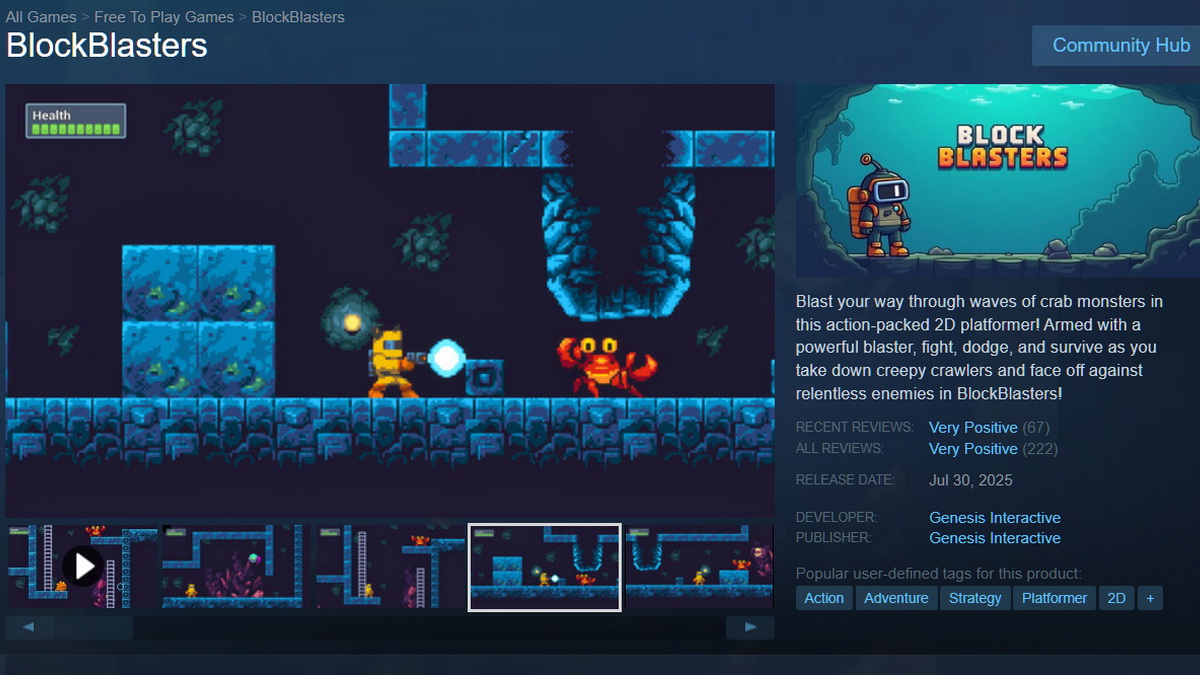Open Very Positive all reviews
This screenshot has height=675, width=1200.
[x=973, y=449]
